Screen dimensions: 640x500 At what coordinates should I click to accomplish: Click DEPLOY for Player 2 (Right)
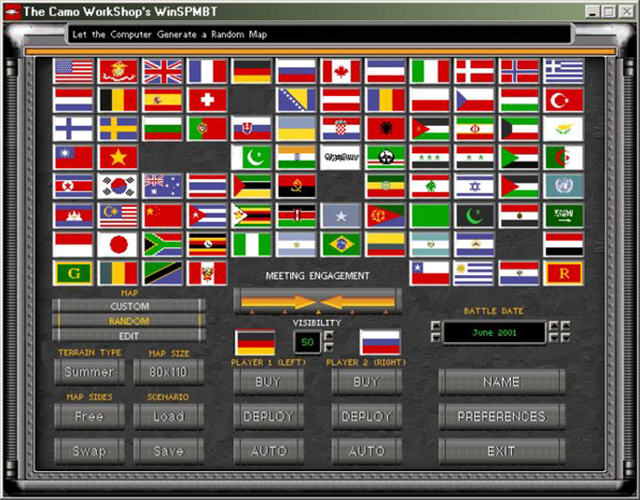click(x=367, y=416)
